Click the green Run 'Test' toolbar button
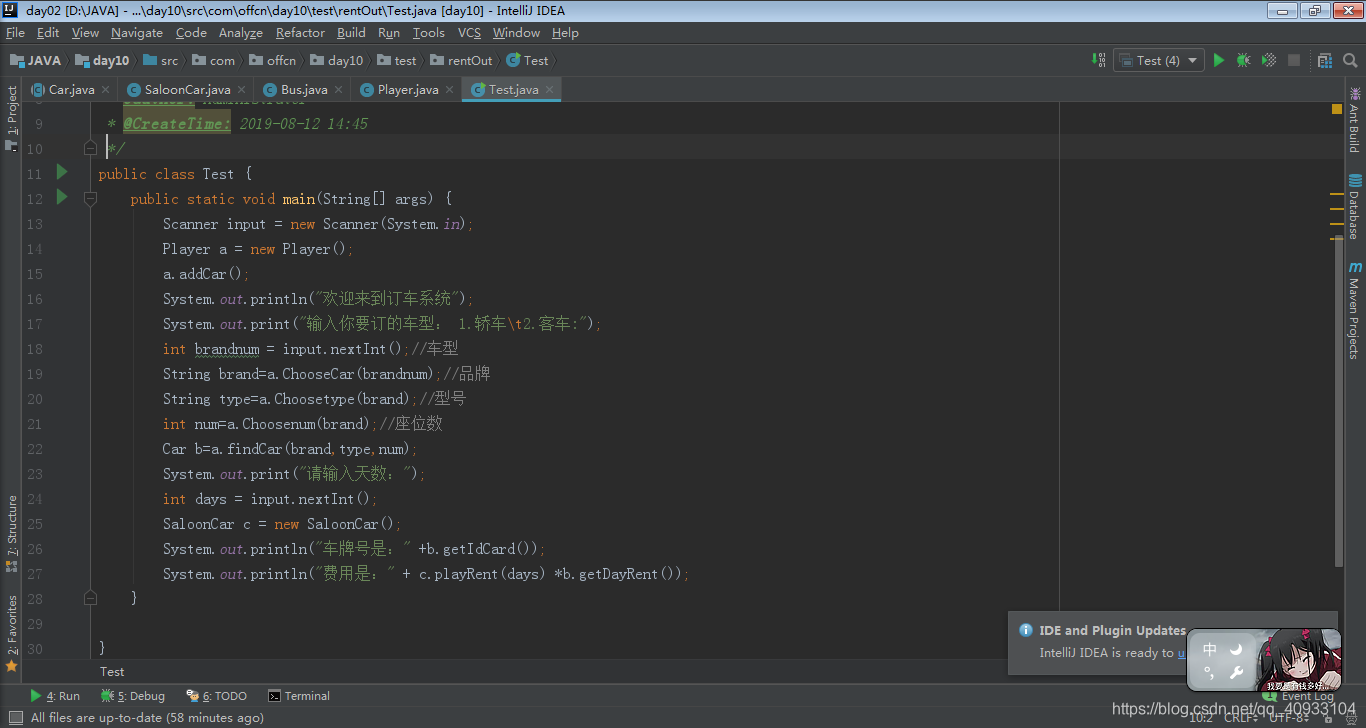Viewport: 1366px width, 728px height. pos(1218,60)
